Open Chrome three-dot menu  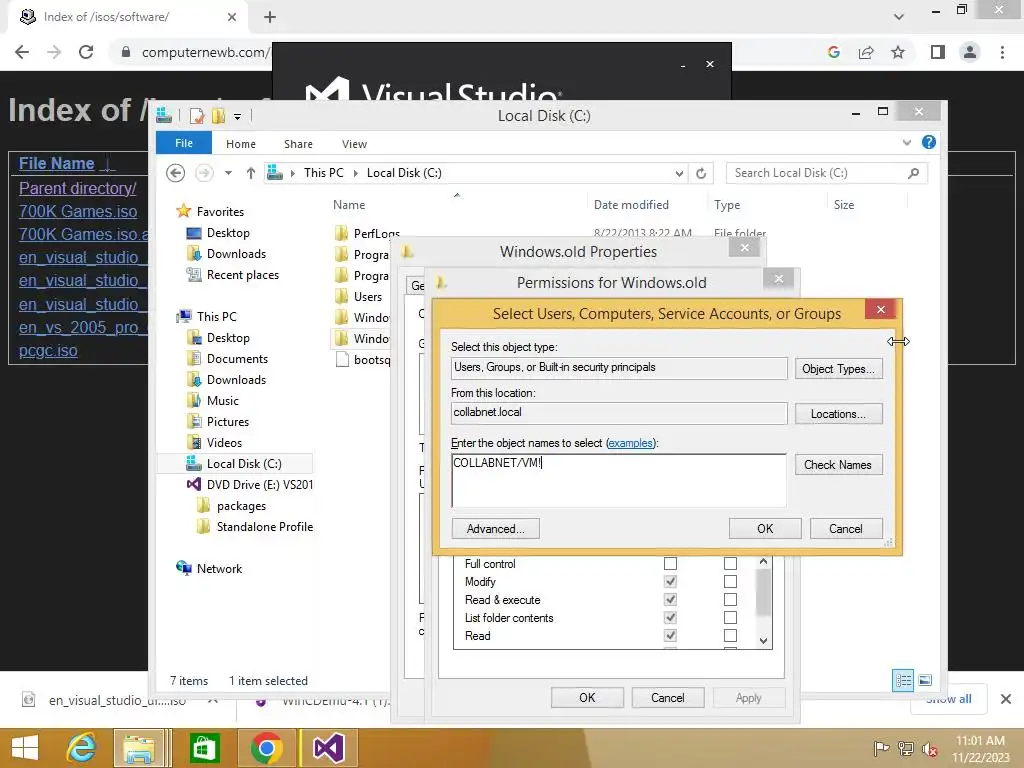[x=1002, y=52]
